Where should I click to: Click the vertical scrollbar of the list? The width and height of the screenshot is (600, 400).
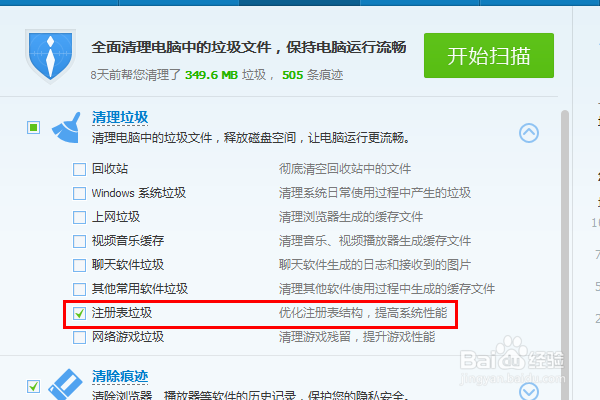(x=565, y=254)
